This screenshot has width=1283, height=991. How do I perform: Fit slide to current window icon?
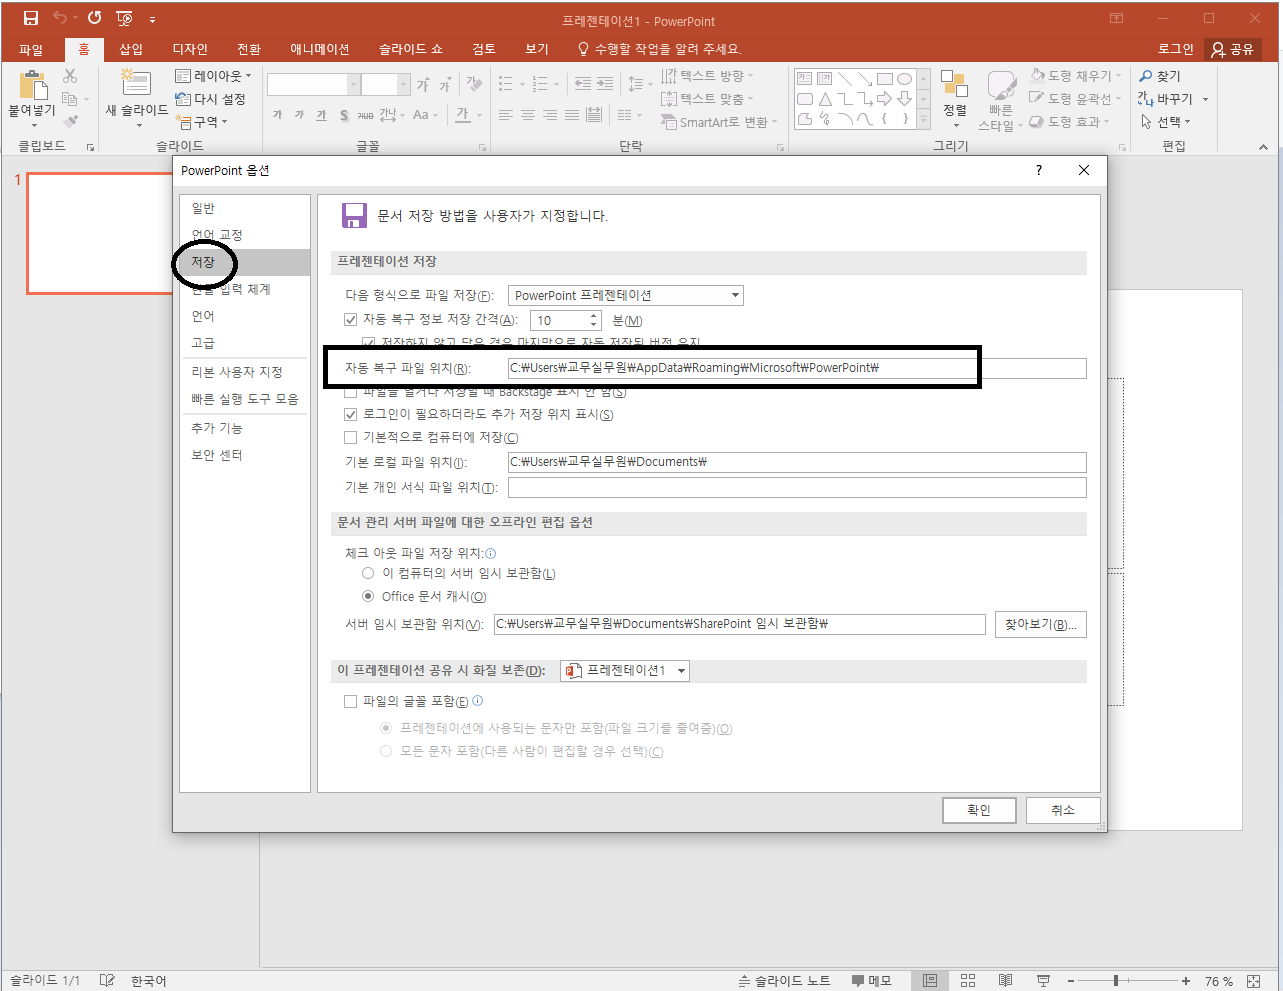point(1254,981)
